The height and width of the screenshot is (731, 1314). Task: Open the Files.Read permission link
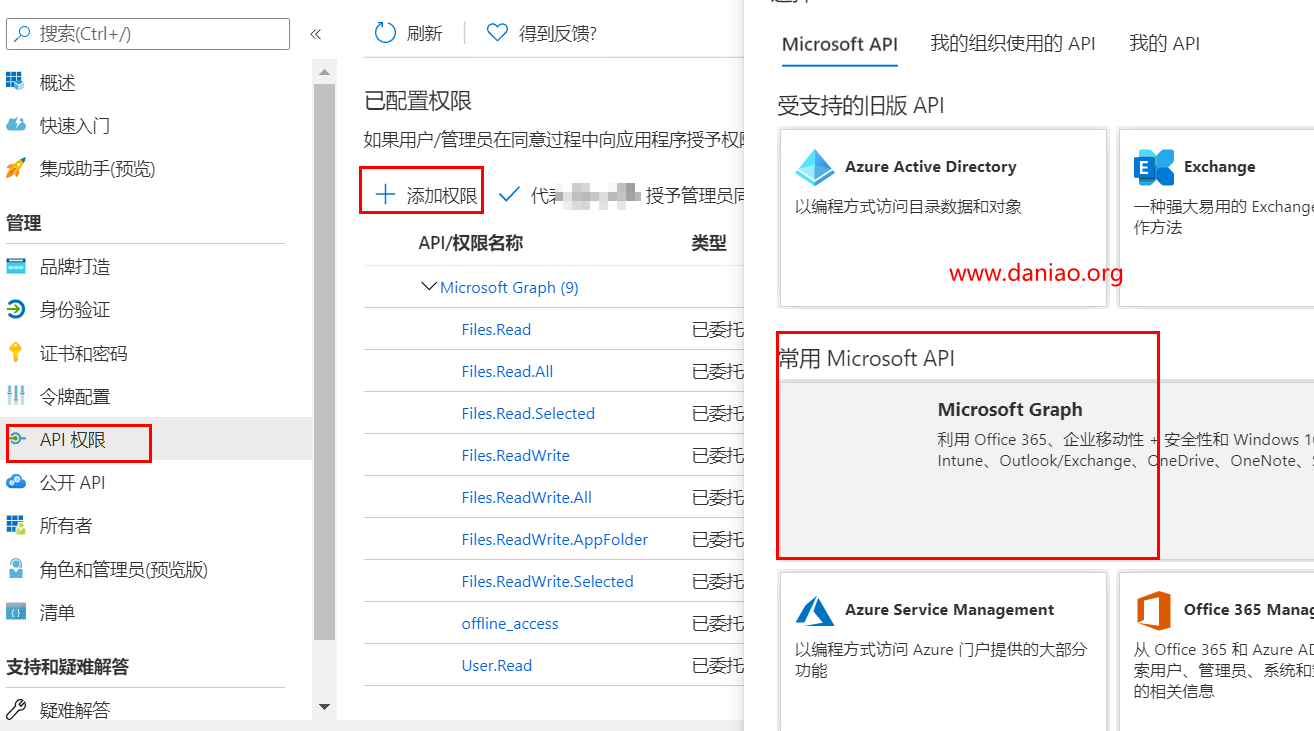click(x=496, y=329)
